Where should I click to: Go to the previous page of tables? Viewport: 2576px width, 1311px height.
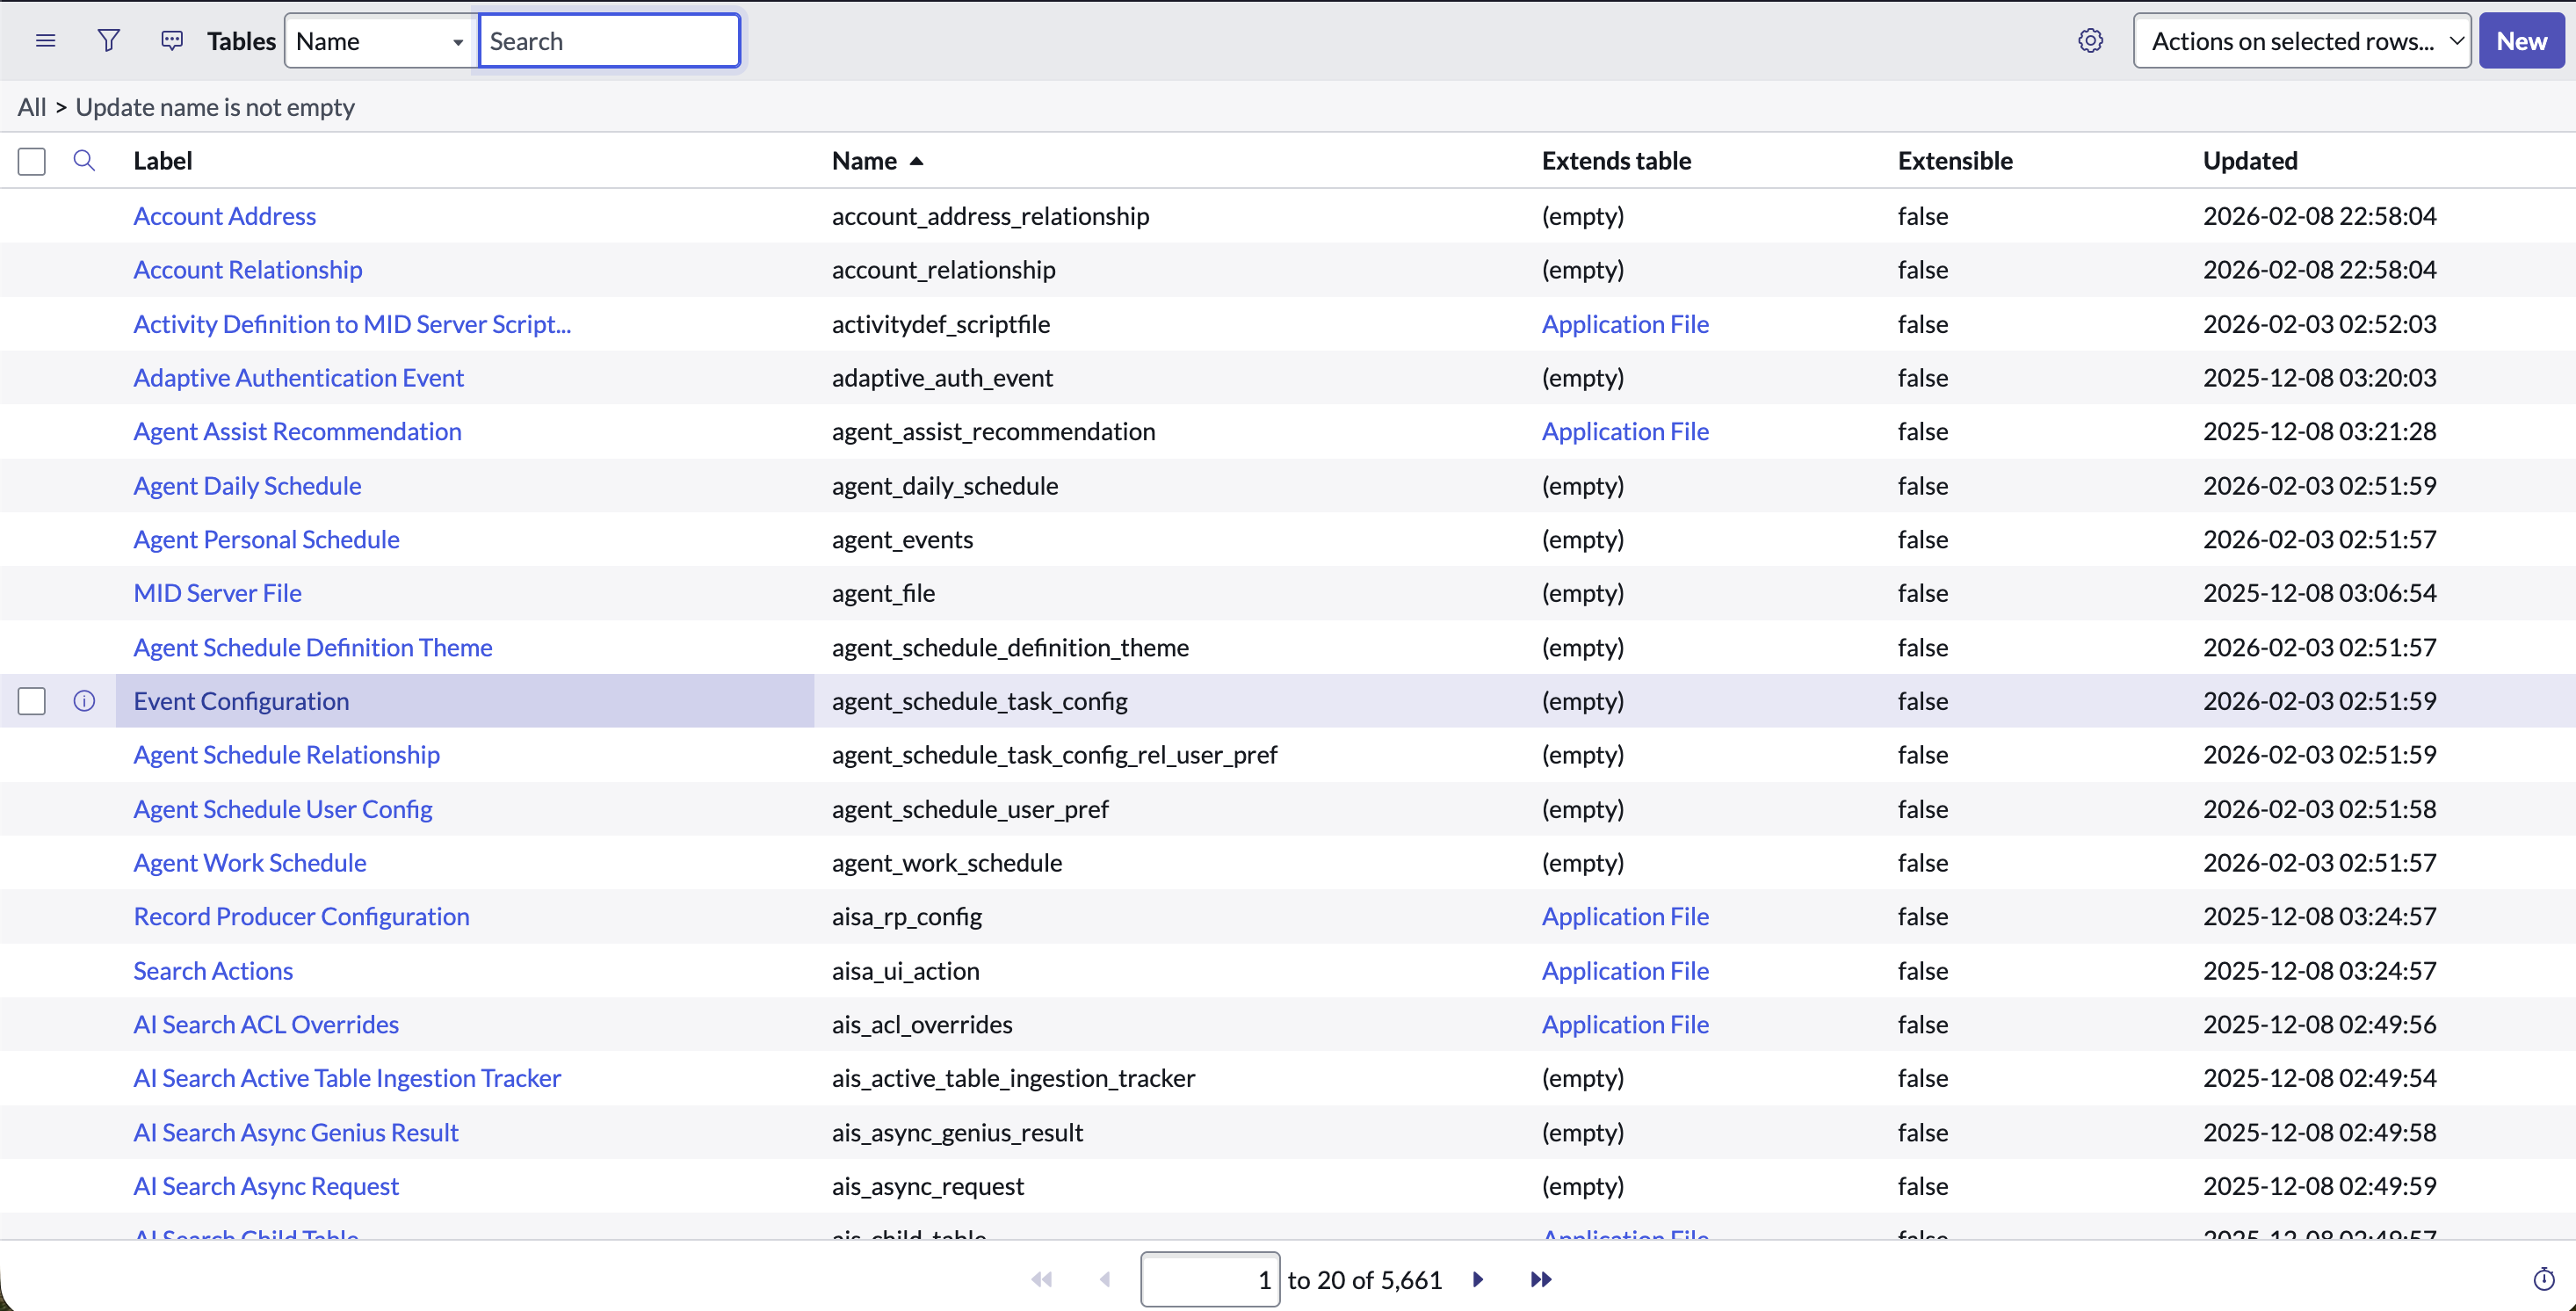pos(1105,1279)
